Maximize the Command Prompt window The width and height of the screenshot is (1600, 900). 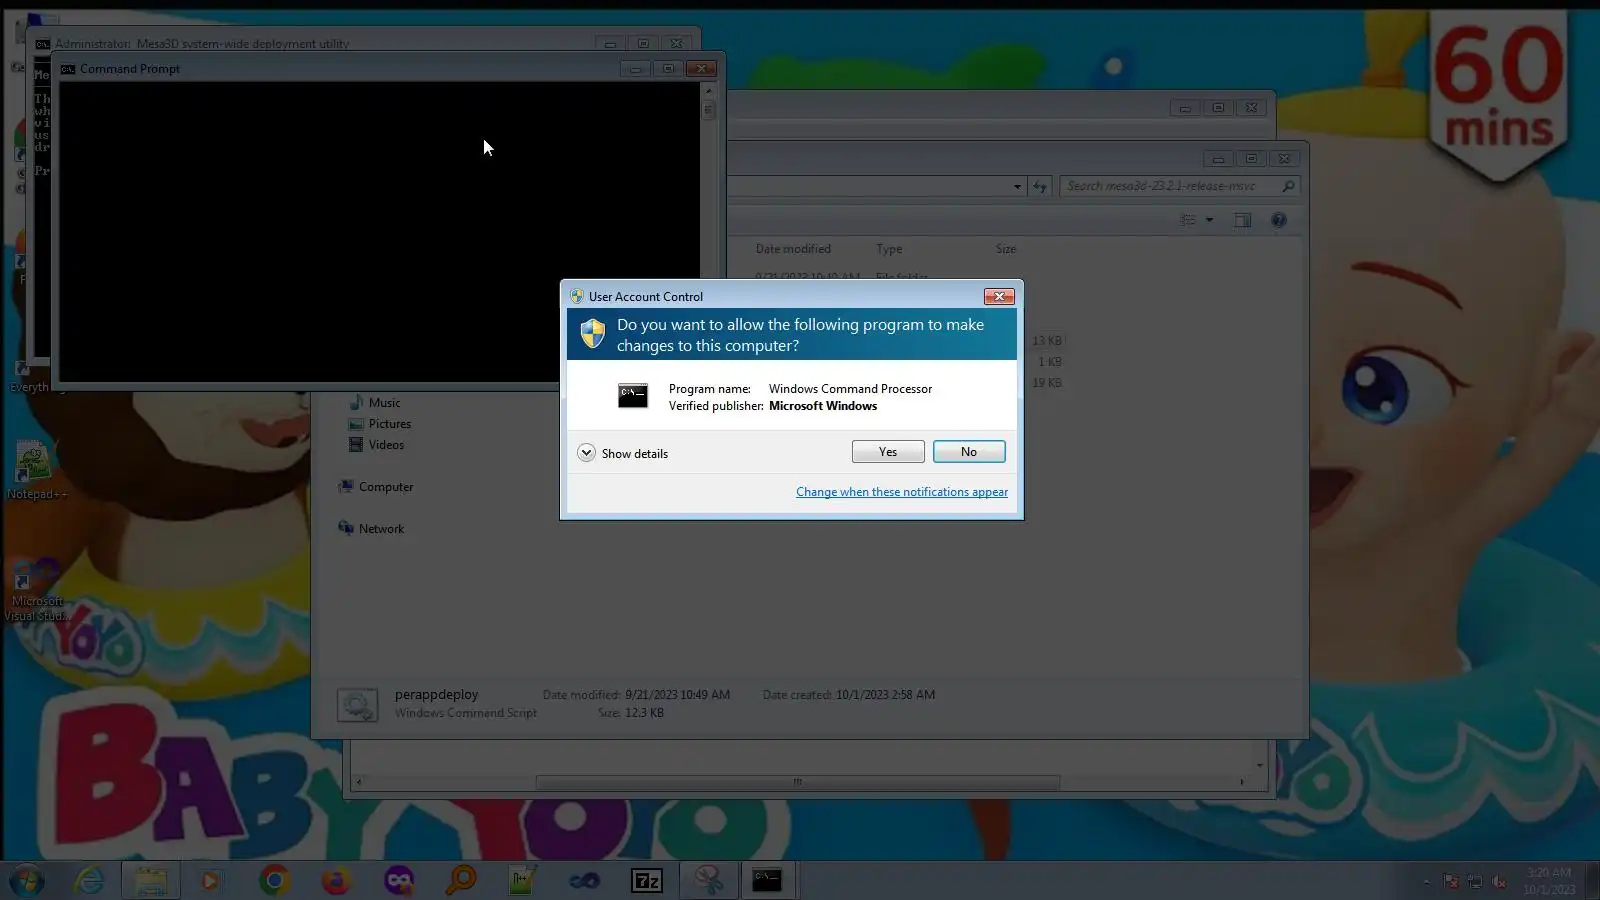(x=668, y=69)
